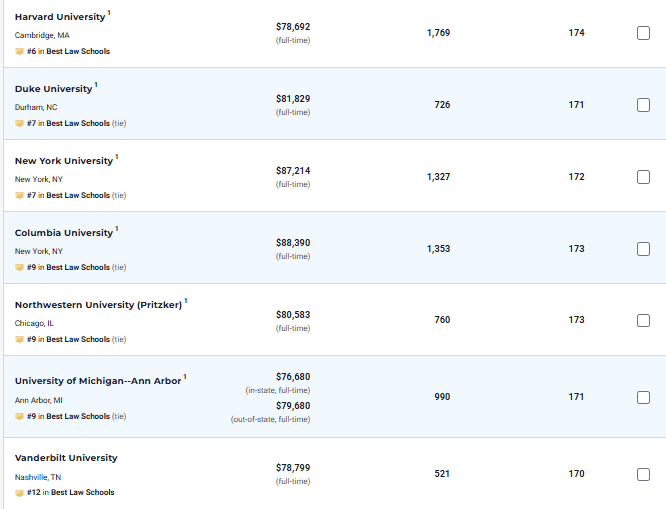Mark the checkbox for Northwestern University (Pritzker)
The image size is (666, 509).
point(644,321)
